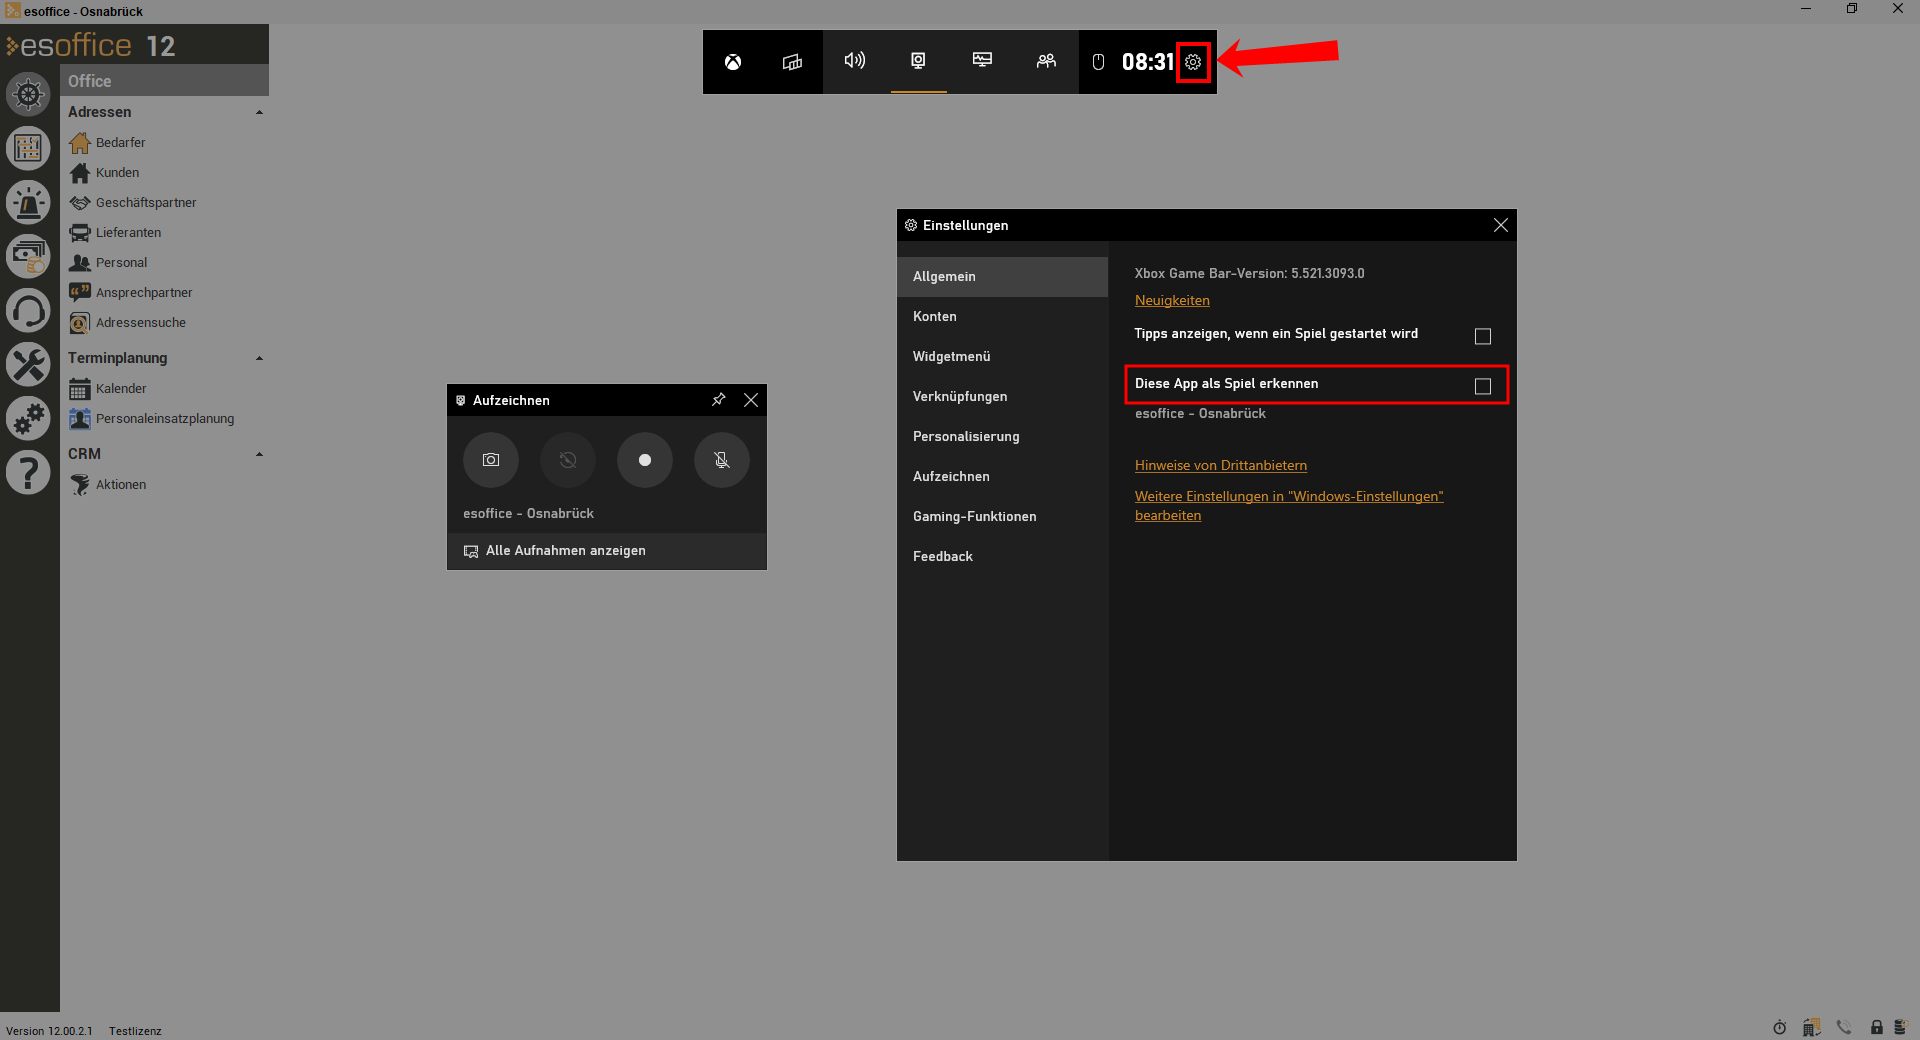Screen dimensions: 1920x1040
Task: Start recording in Aufzeichnen widget
Action: coord(645,460)
